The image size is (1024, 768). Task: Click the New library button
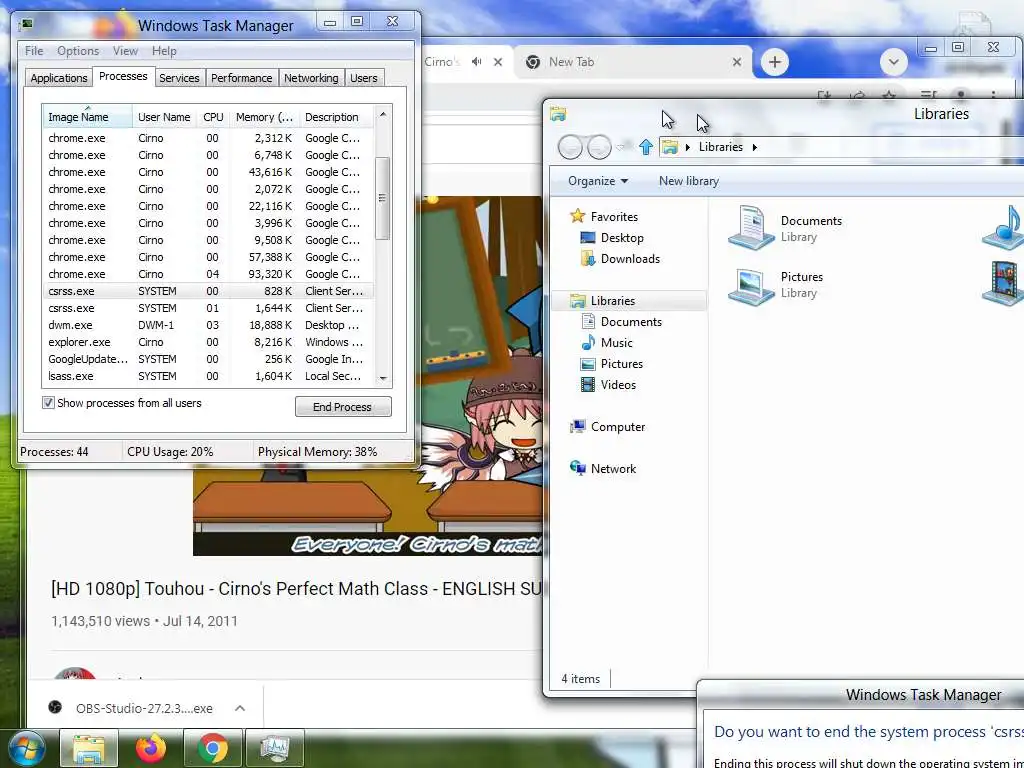tap(688, 181)
